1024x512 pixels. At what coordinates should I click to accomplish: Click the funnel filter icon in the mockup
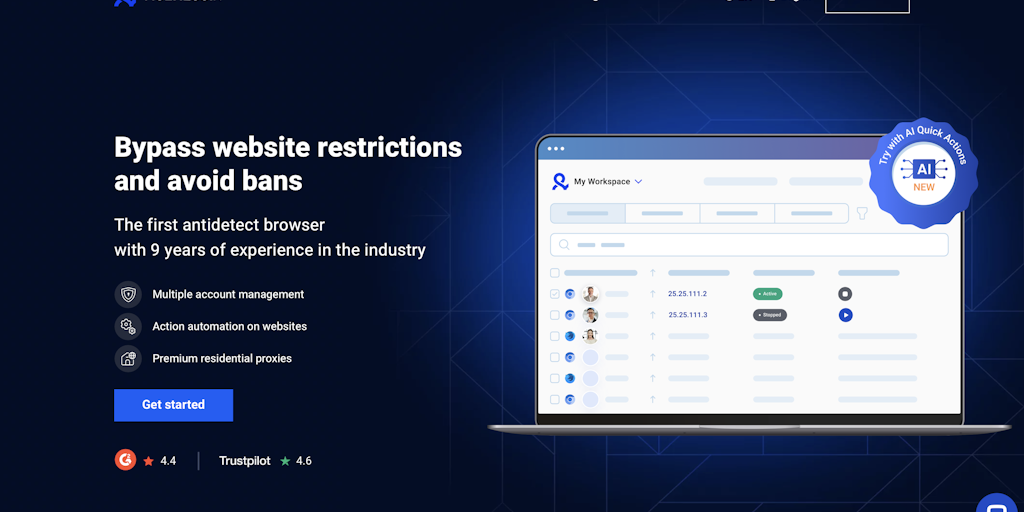coord(862,214)
